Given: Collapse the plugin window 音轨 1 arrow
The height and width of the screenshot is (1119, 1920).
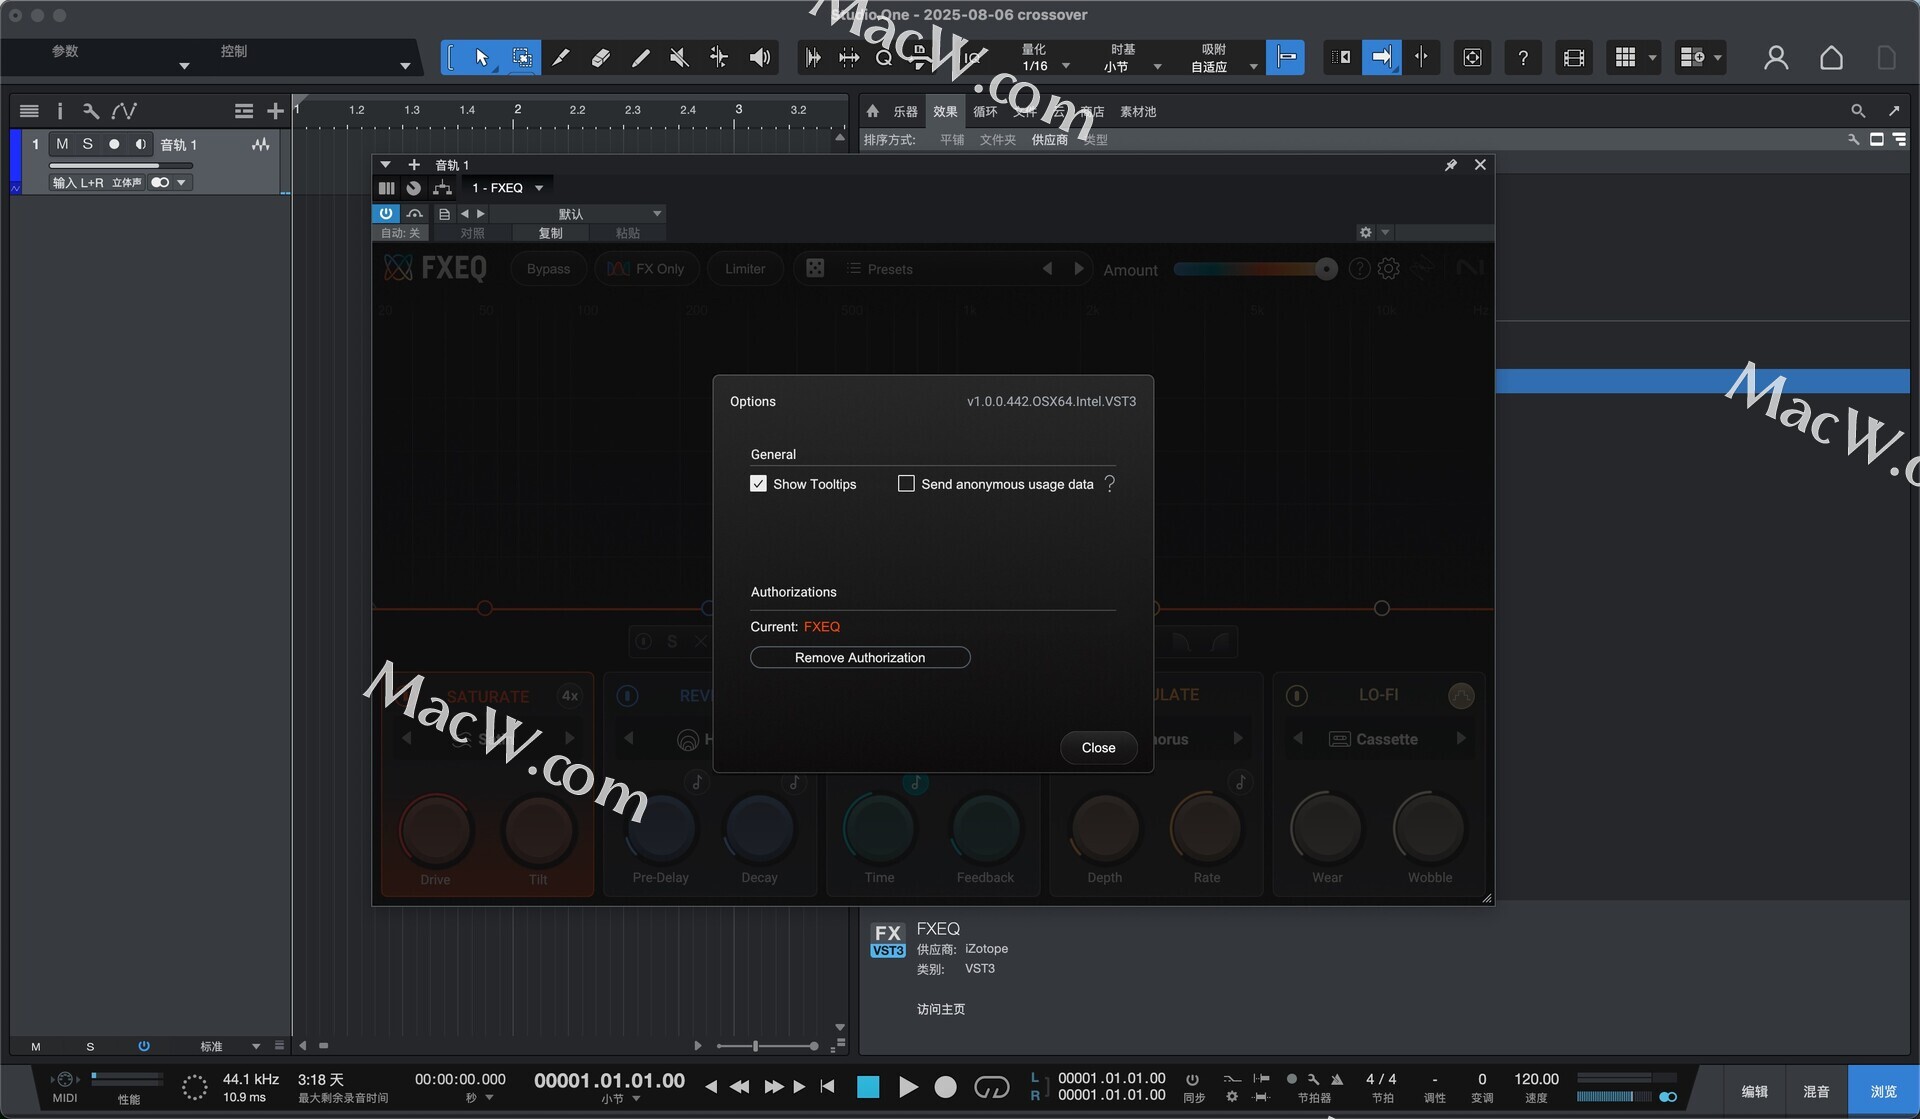Looking at the screenshot, I should tap(385, 165).
